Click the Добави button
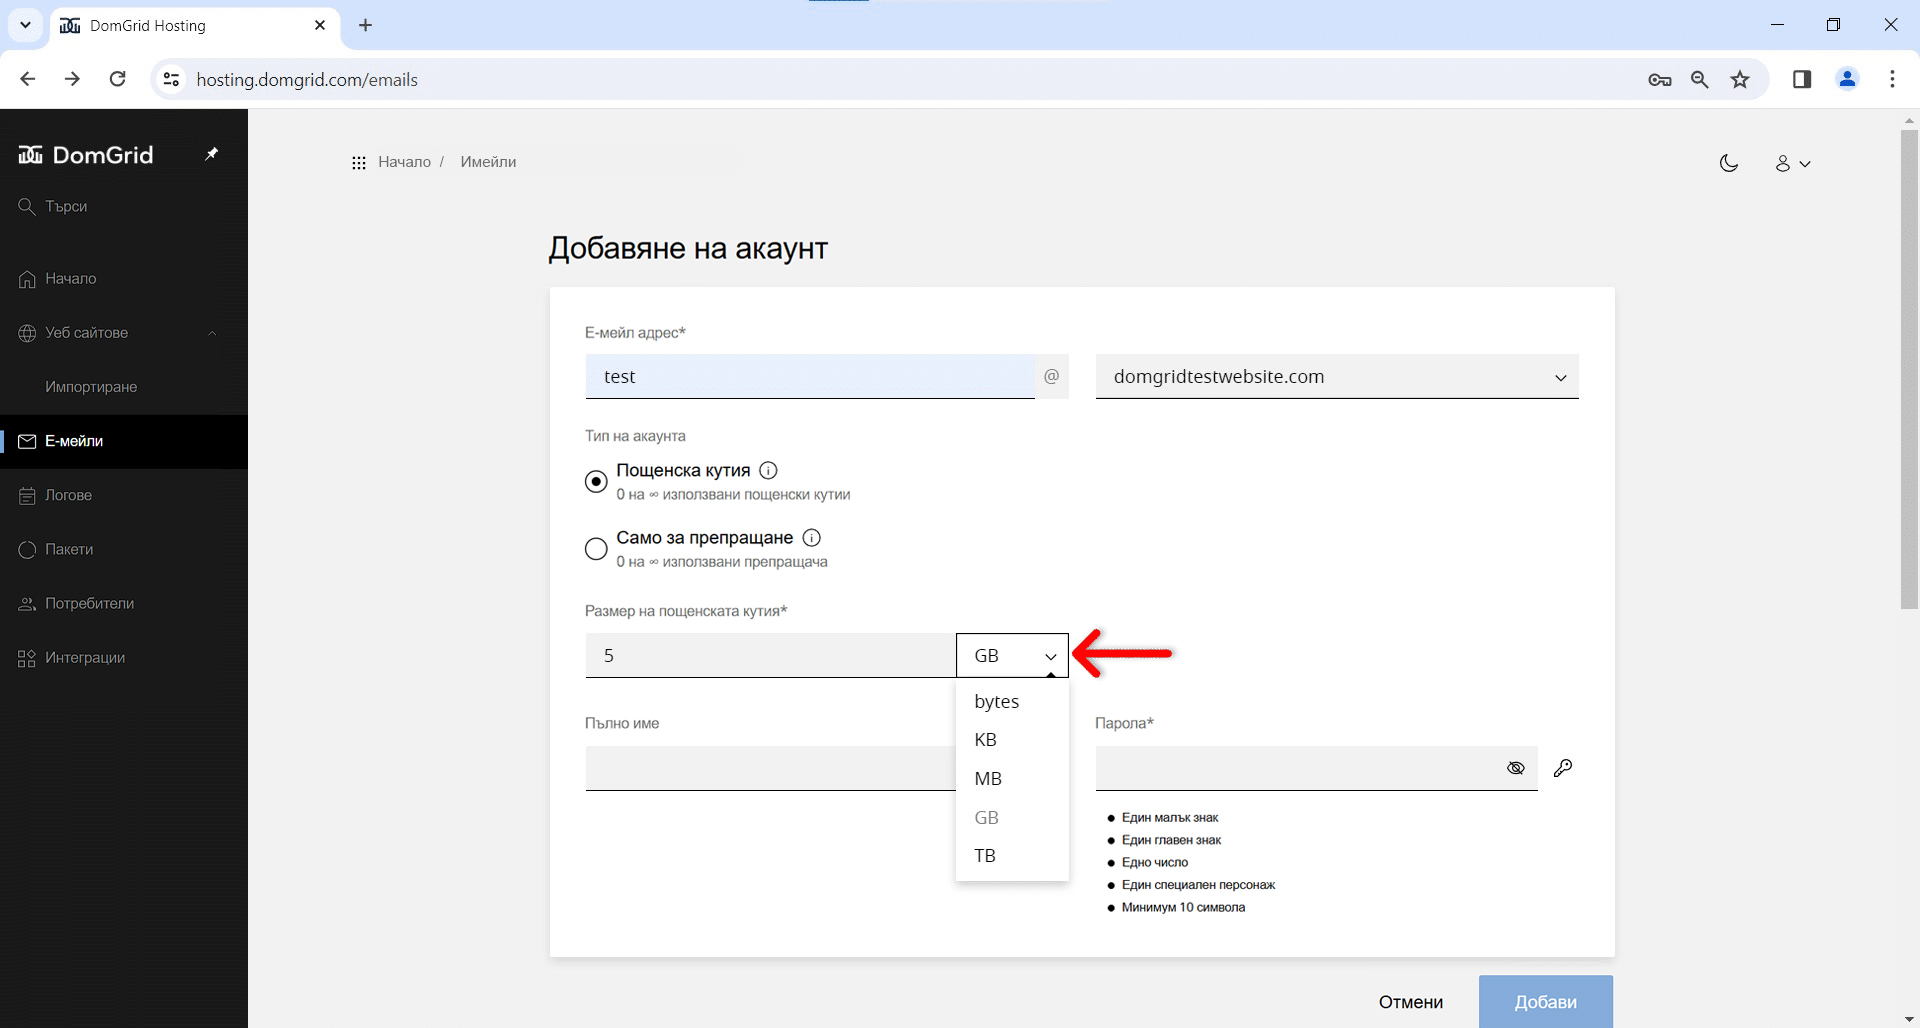The image size is (1920, 1028). pyautogui.click(x=1546, y=1002)
